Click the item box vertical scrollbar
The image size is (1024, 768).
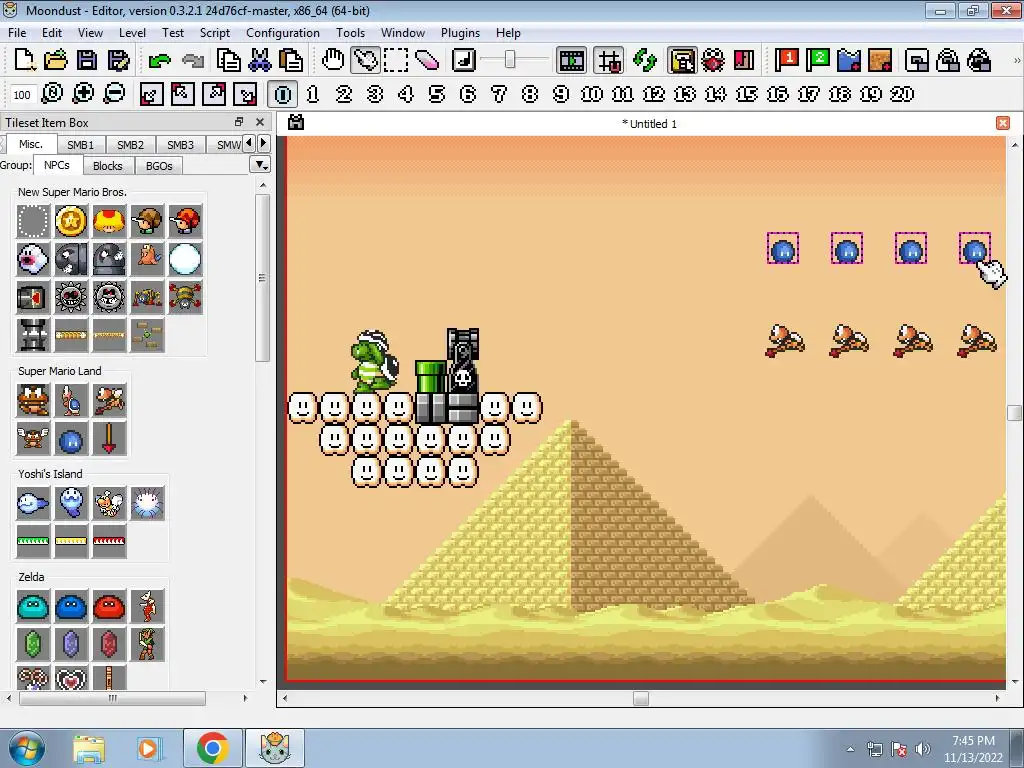pyautogui.click(x=263, y=278)
